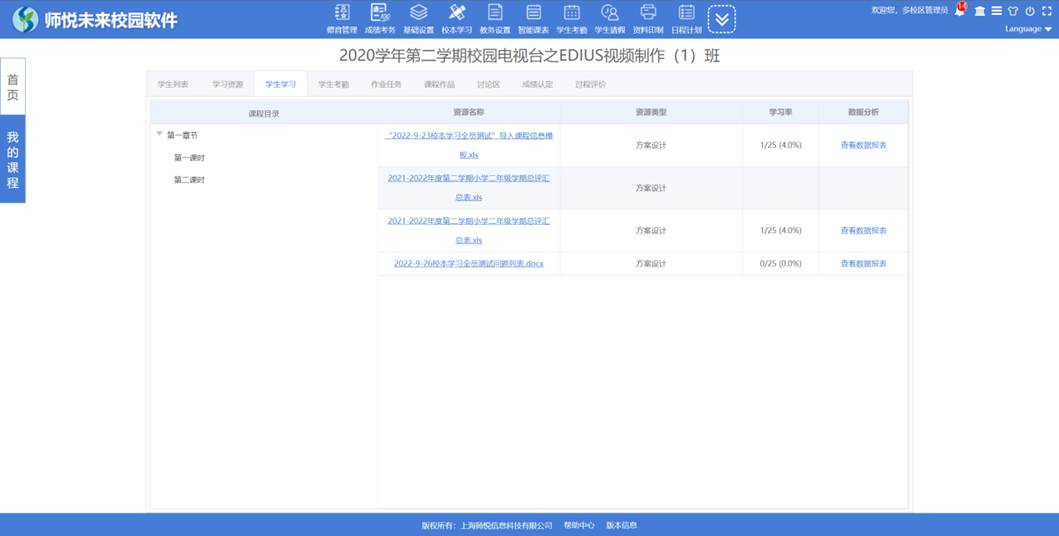Screen dimensions: 1059x536
Task: Select 第二课时 in course directory
Action: click(189, 180)
